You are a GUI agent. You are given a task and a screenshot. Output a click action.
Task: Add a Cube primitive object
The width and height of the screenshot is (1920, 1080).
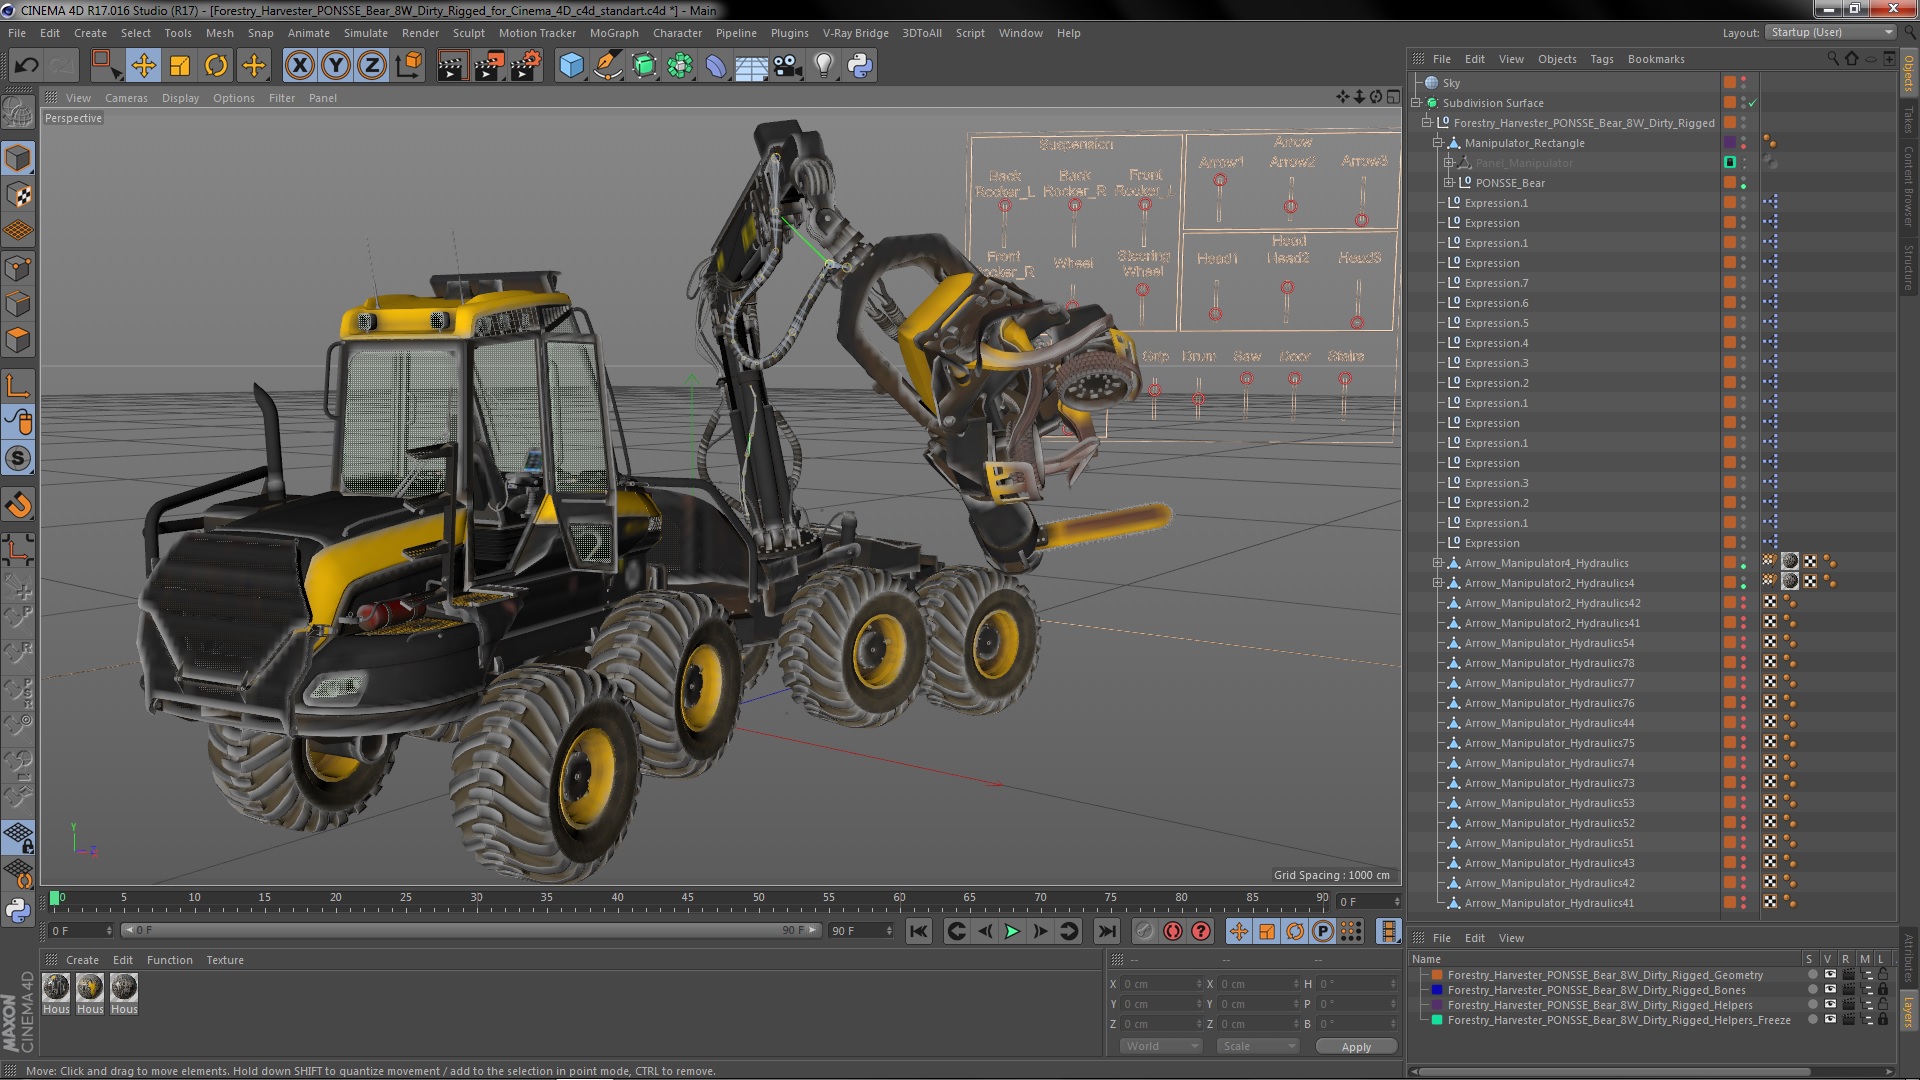tap(571, 66)
